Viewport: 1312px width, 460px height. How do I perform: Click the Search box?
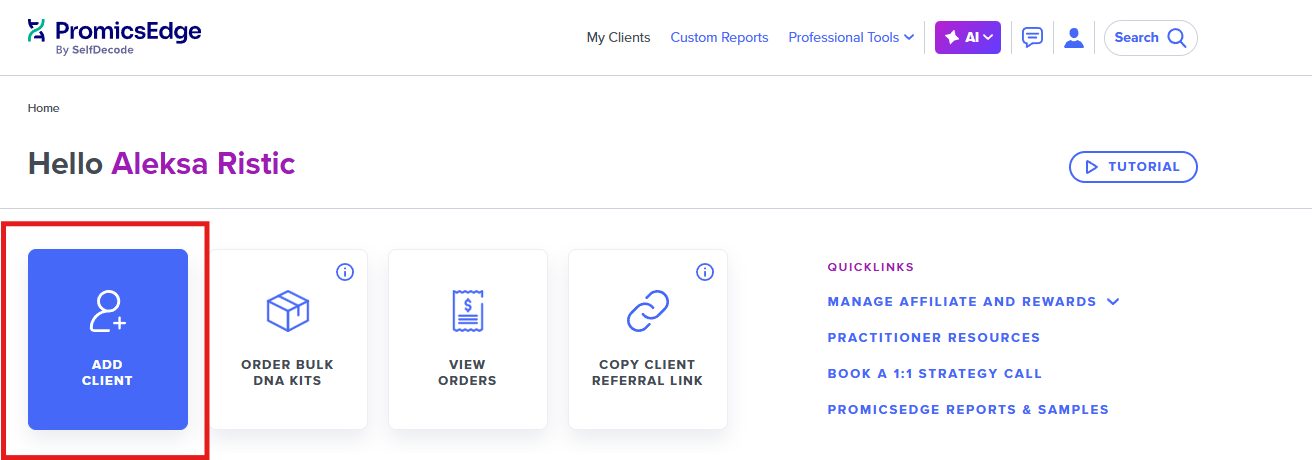[1150, 38]
